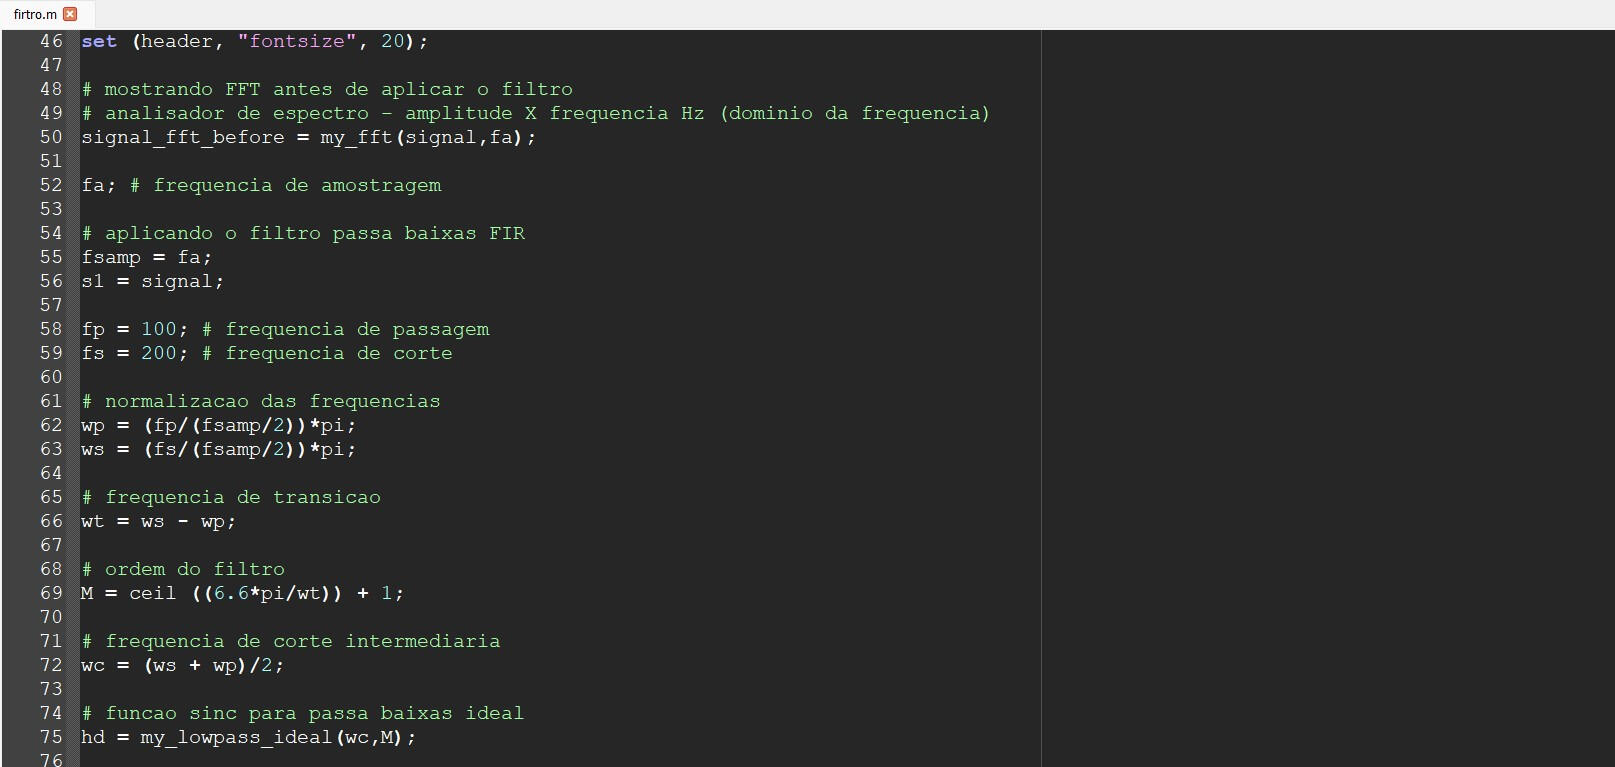Click the "wt = ws - wp;" statement
Screen dimensions: 1615x767
pyautogui.click(x=158, y=521)
